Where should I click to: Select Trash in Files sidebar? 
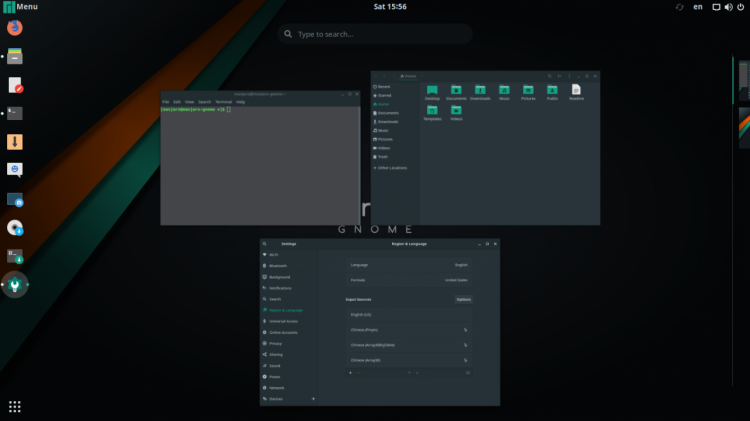click(x=395, y=157)
